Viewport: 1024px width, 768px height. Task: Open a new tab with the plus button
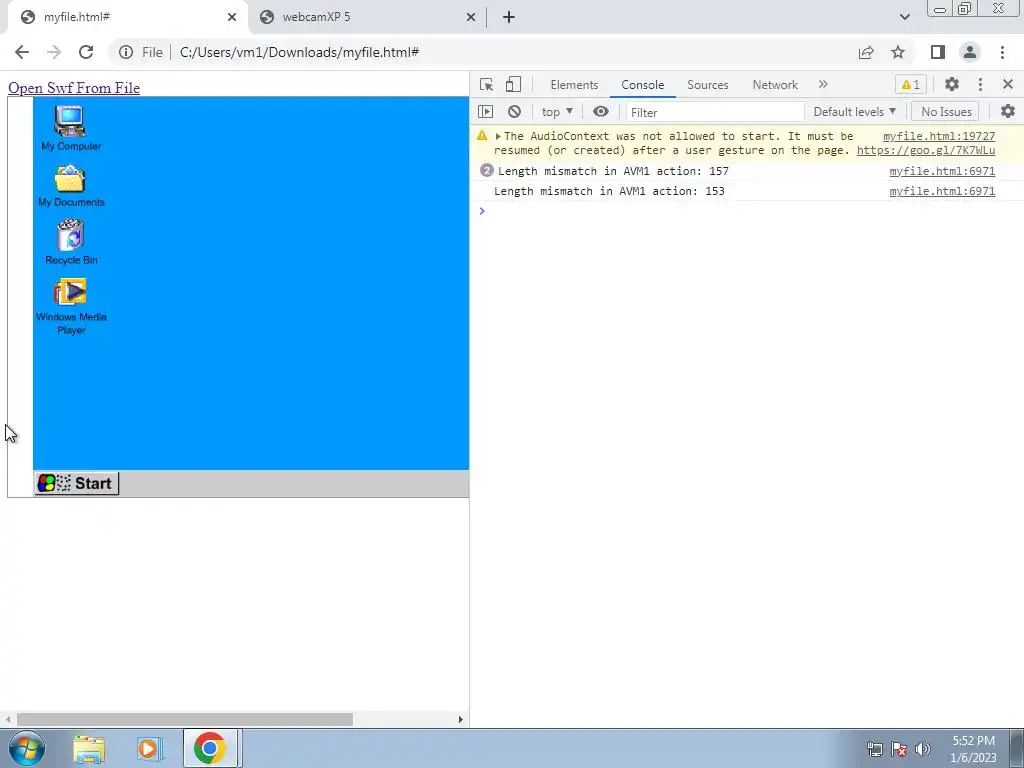(x=509, y=17)
